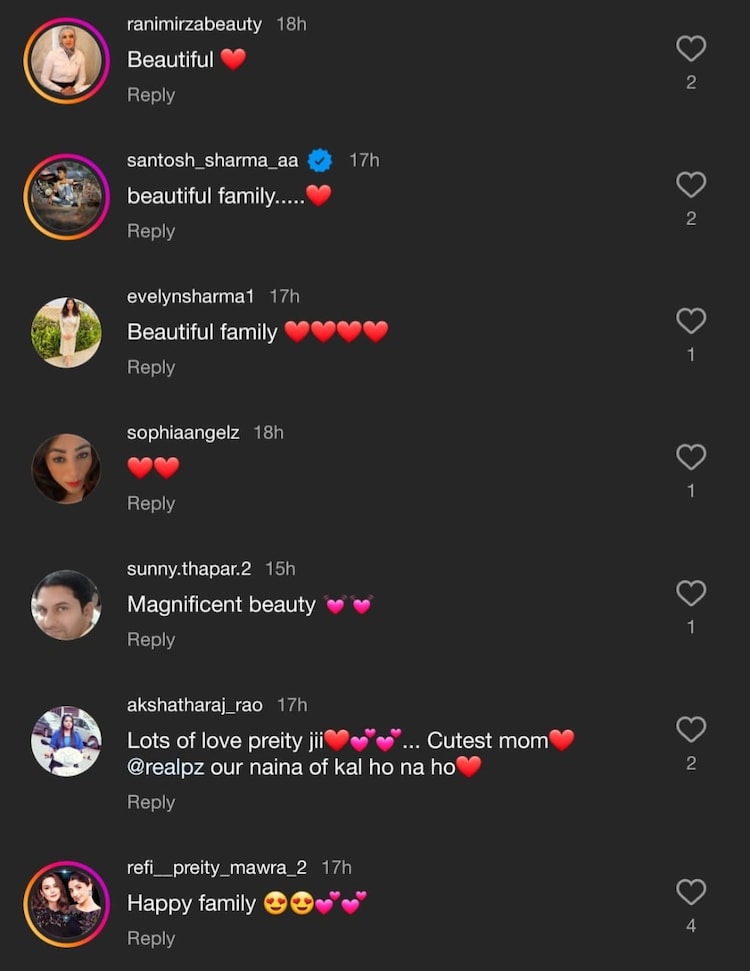750x971 pixels.
Task: Open evelynsharma1's profile picture
Action: pyautogui.click(x=66, y=332)
